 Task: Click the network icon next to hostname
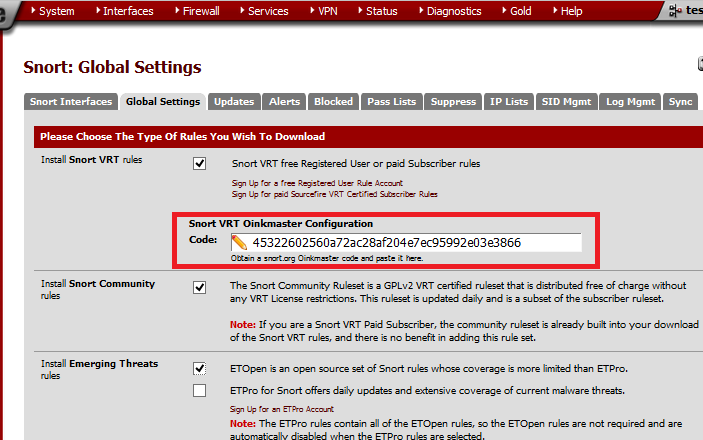pyautogui.click(x=675, y=11)
